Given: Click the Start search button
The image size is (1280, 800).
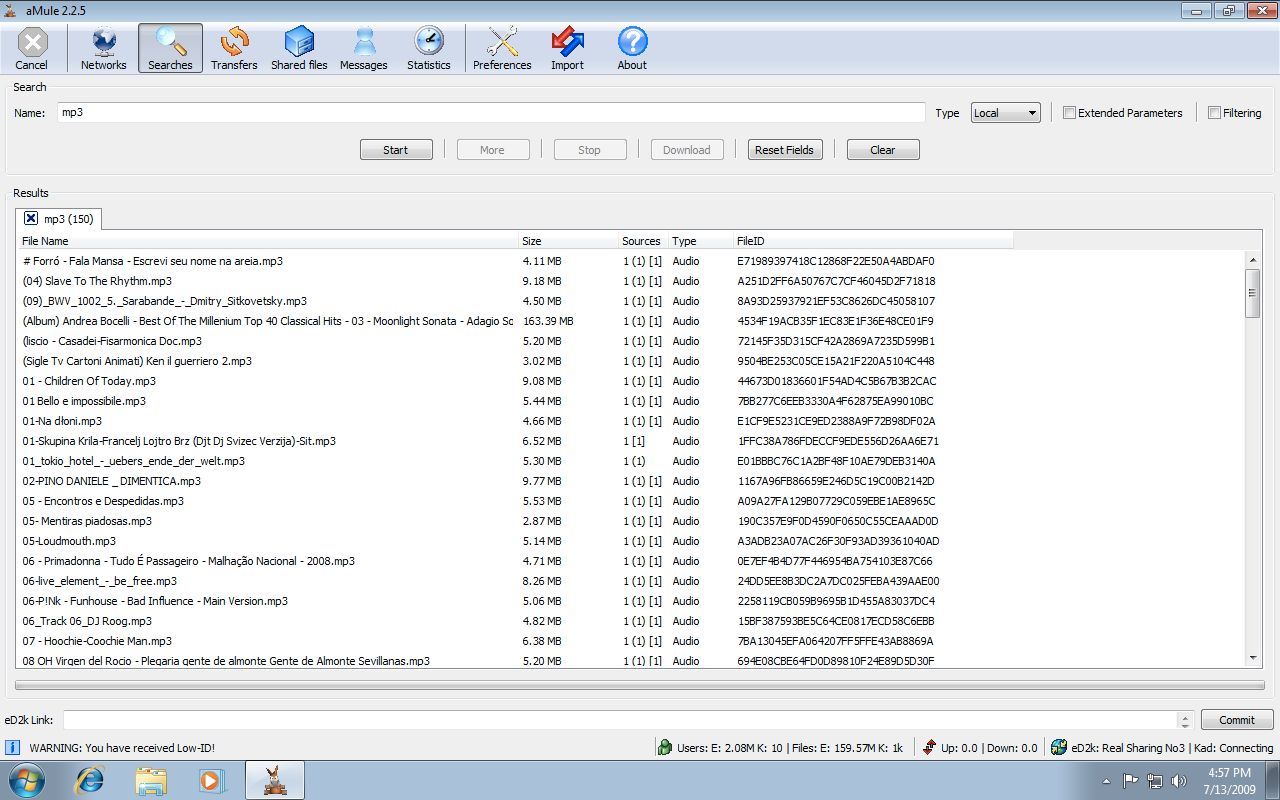Looking at the screenshot, I should pos(396,150).
